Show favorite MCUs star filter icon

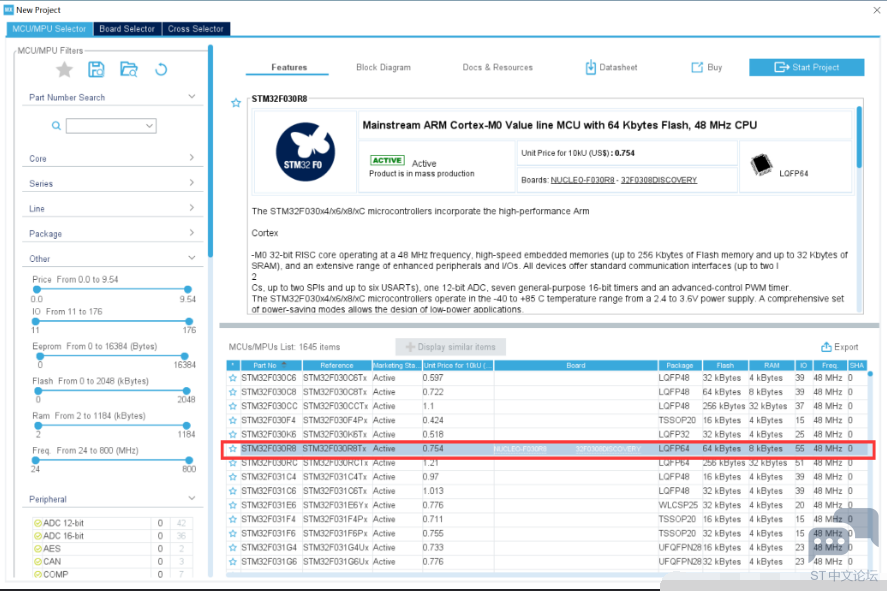(x=64, y=70)
